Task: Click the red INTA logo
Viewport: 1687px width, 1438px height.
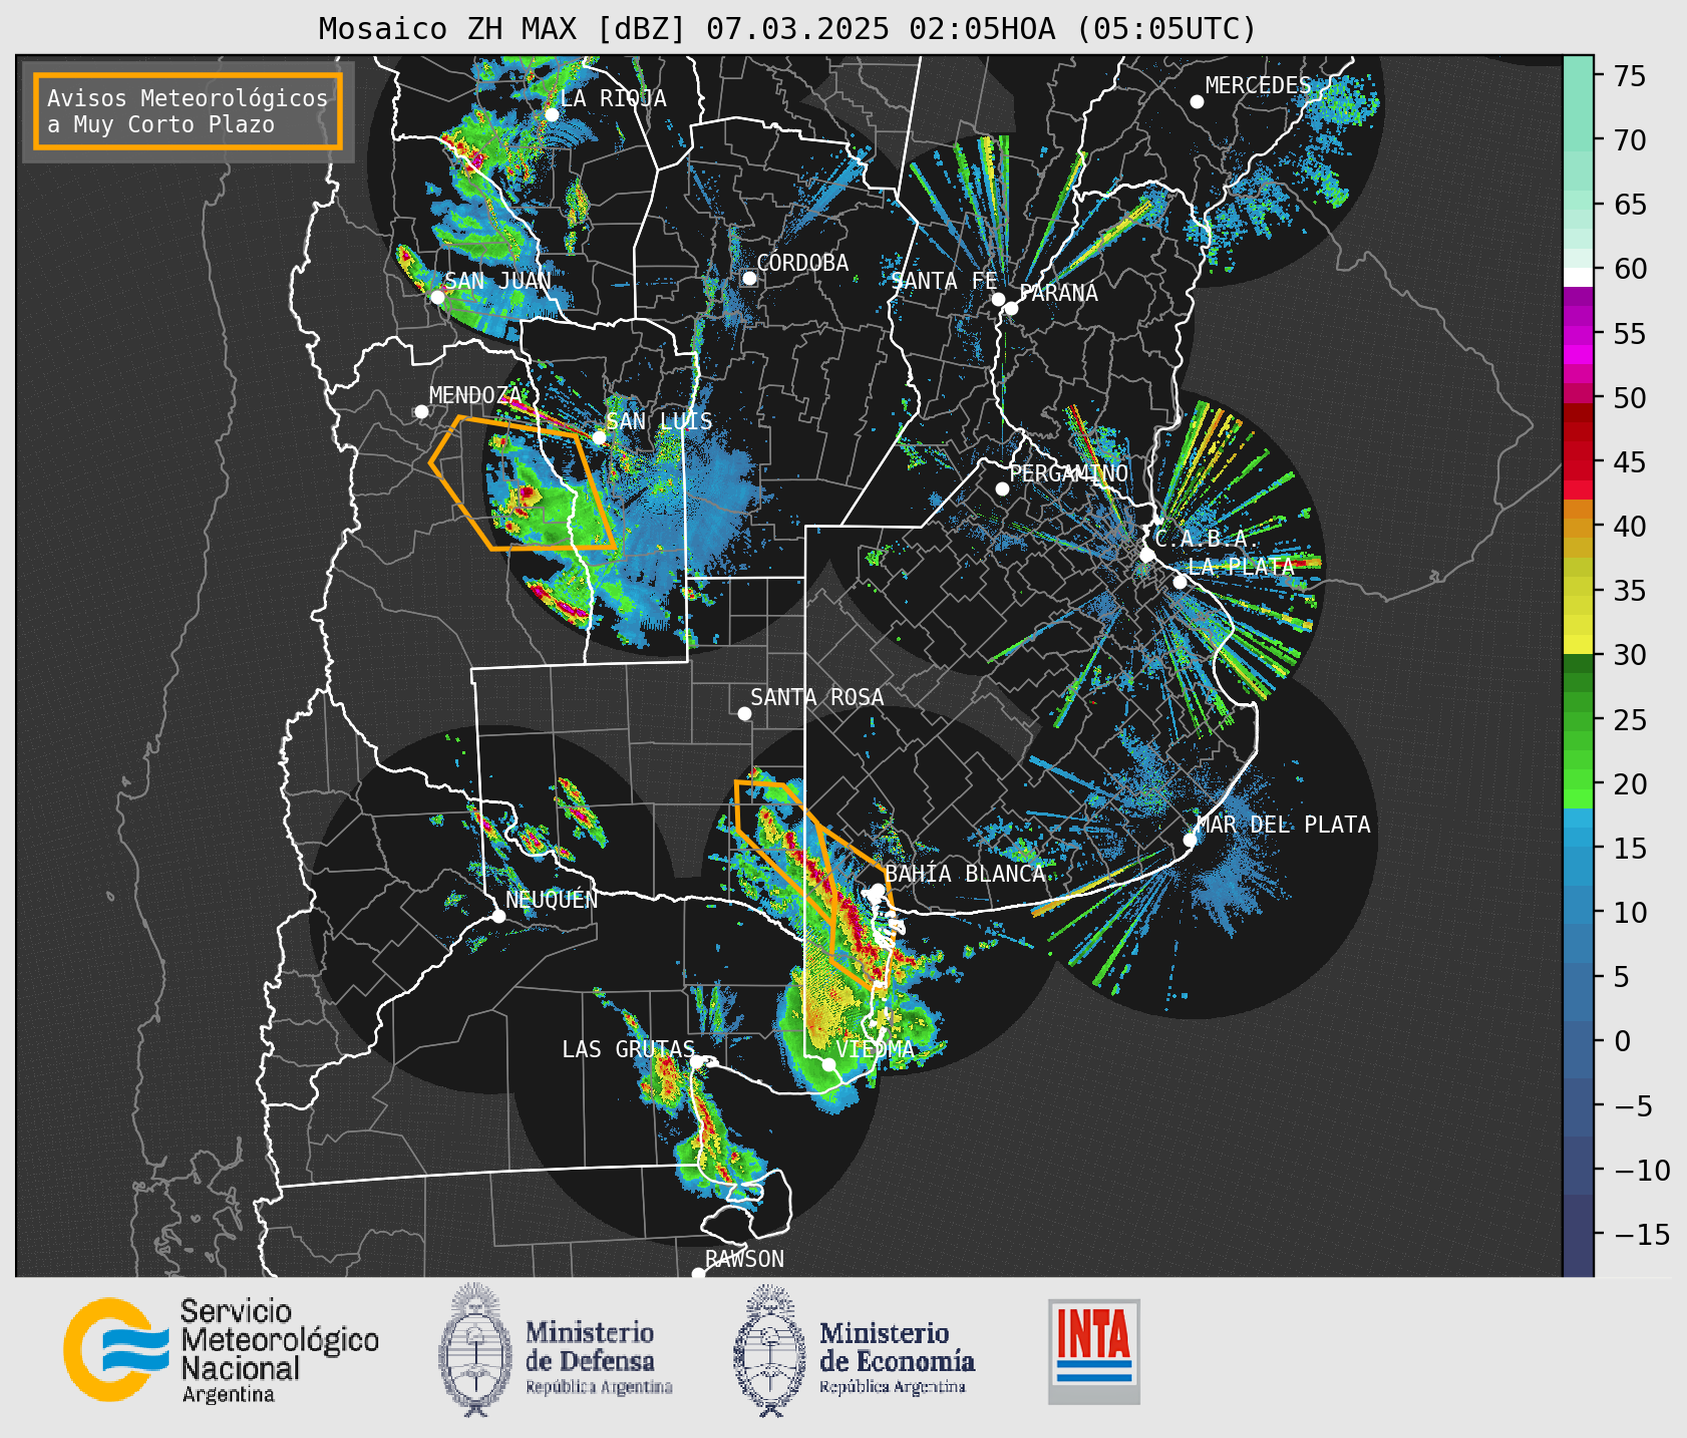Action: pyautogui.click(x=1094, y=1351)
